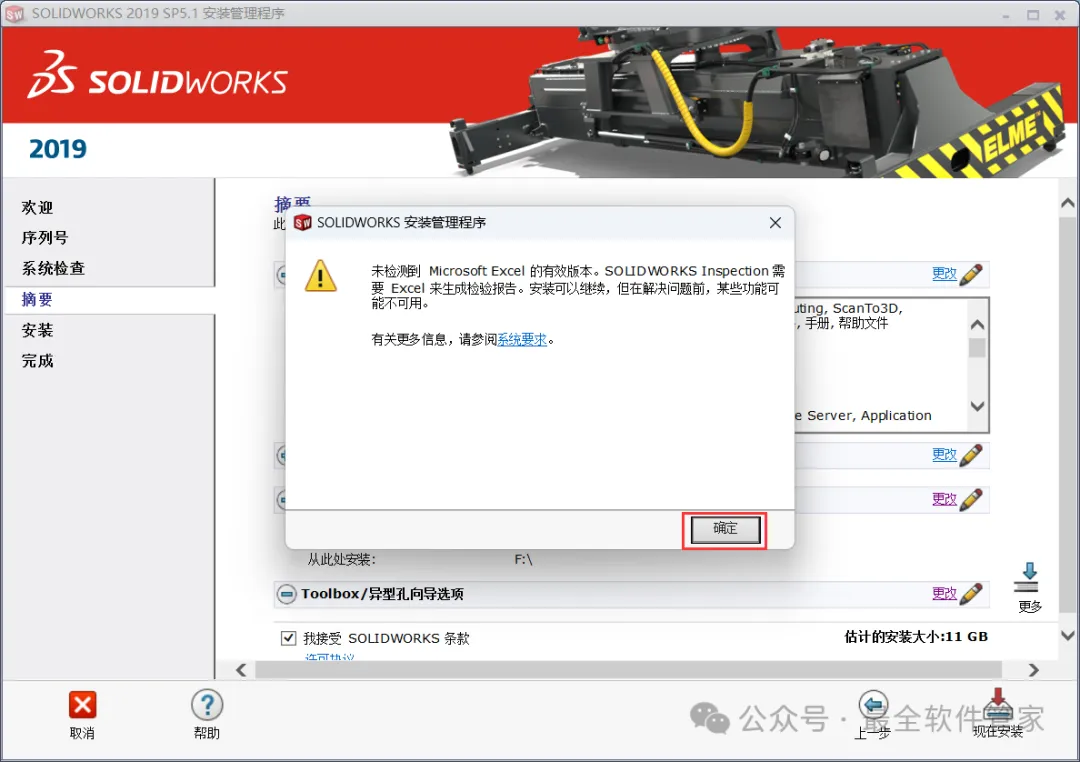The image size is (1080, 762).
Task: Go back with the 上一步 arrow icon
Action: pos(873,705)
